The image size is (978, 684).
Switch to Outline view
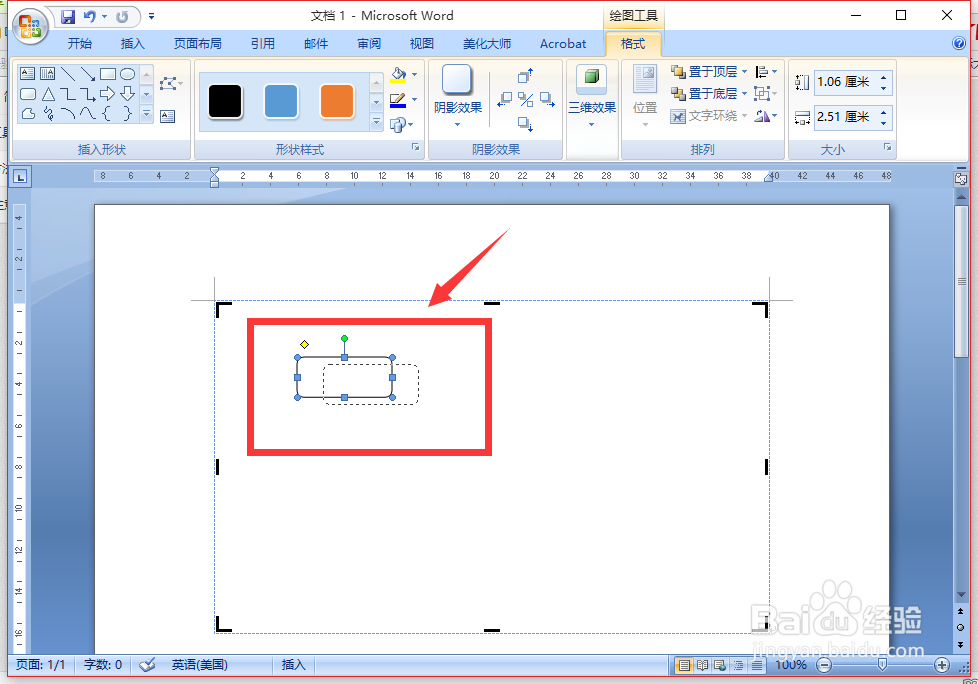[738, 665]
